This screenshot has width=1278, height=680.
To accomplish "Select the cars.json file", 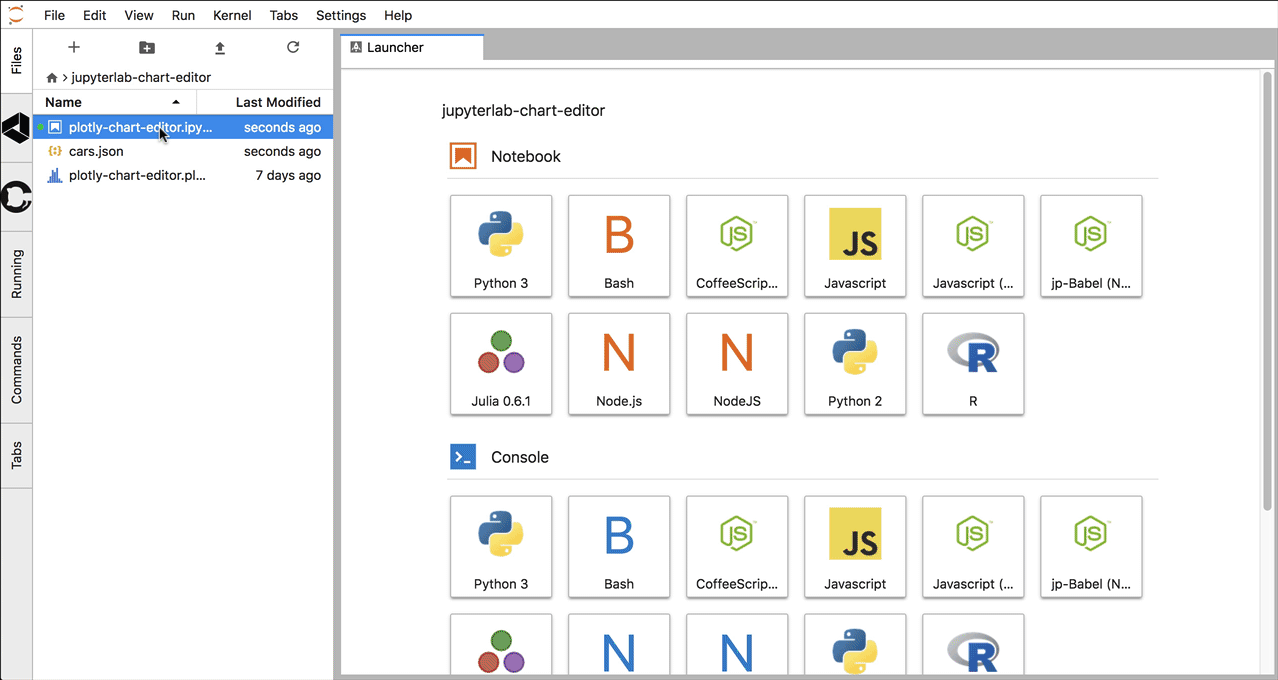I will point(183,151).
